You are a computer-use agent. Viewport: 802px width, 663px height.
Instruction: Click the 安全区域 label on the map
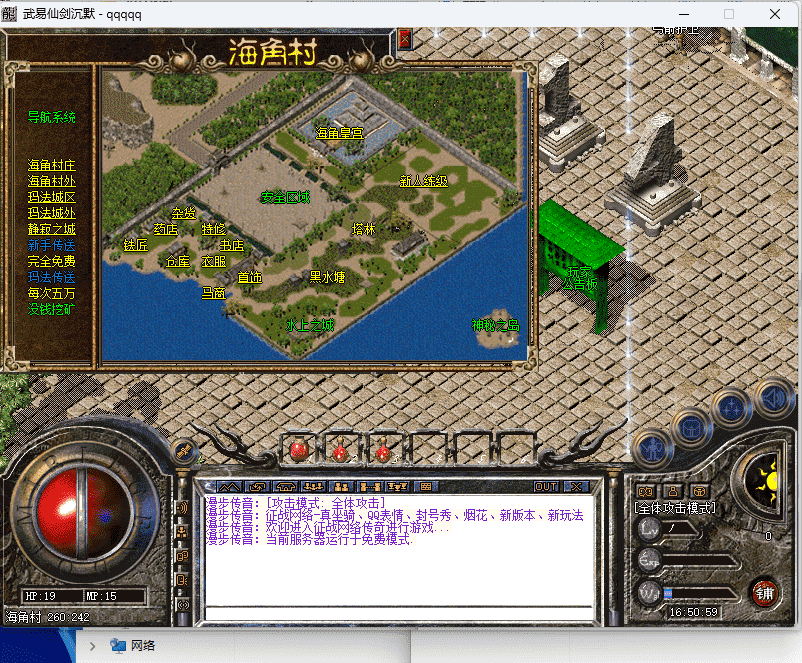285,197
